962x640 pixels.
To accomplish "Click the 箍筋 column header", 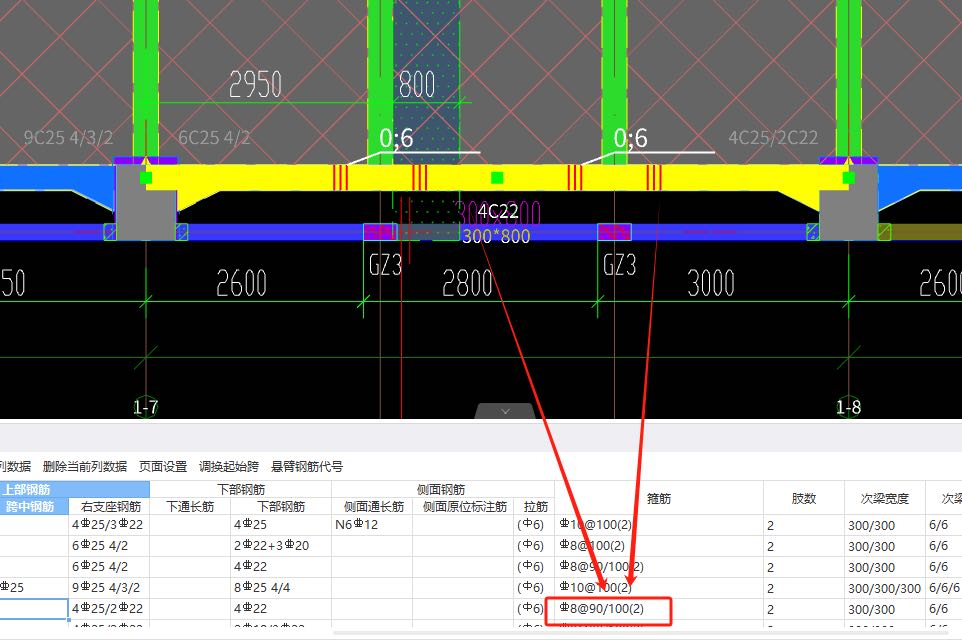I will (x=659, y=498).
